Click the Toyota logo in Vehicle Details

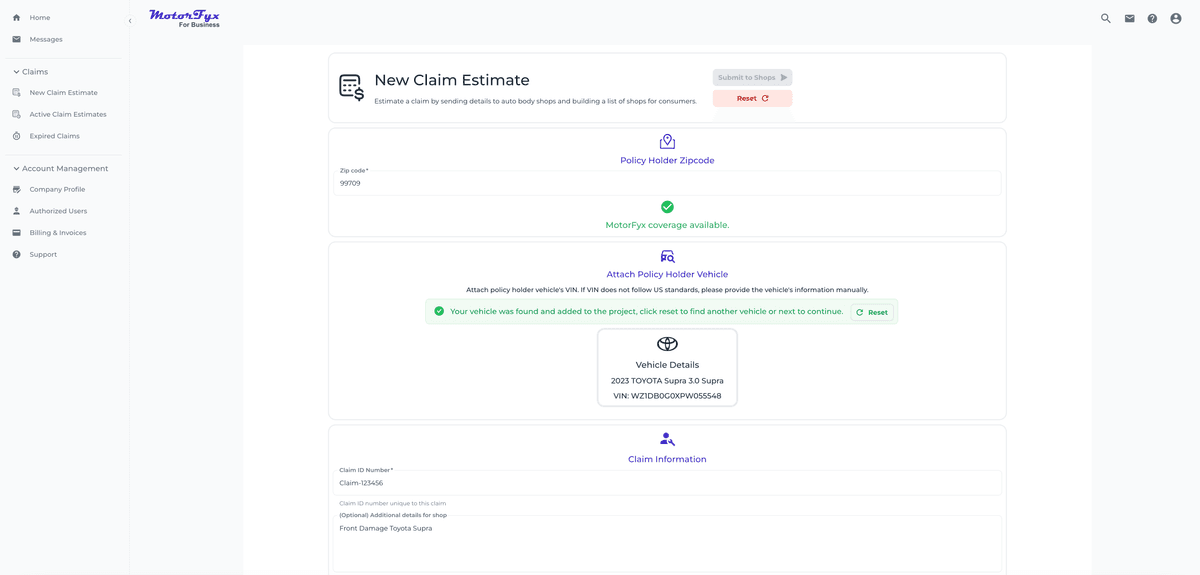pos(667,344)
